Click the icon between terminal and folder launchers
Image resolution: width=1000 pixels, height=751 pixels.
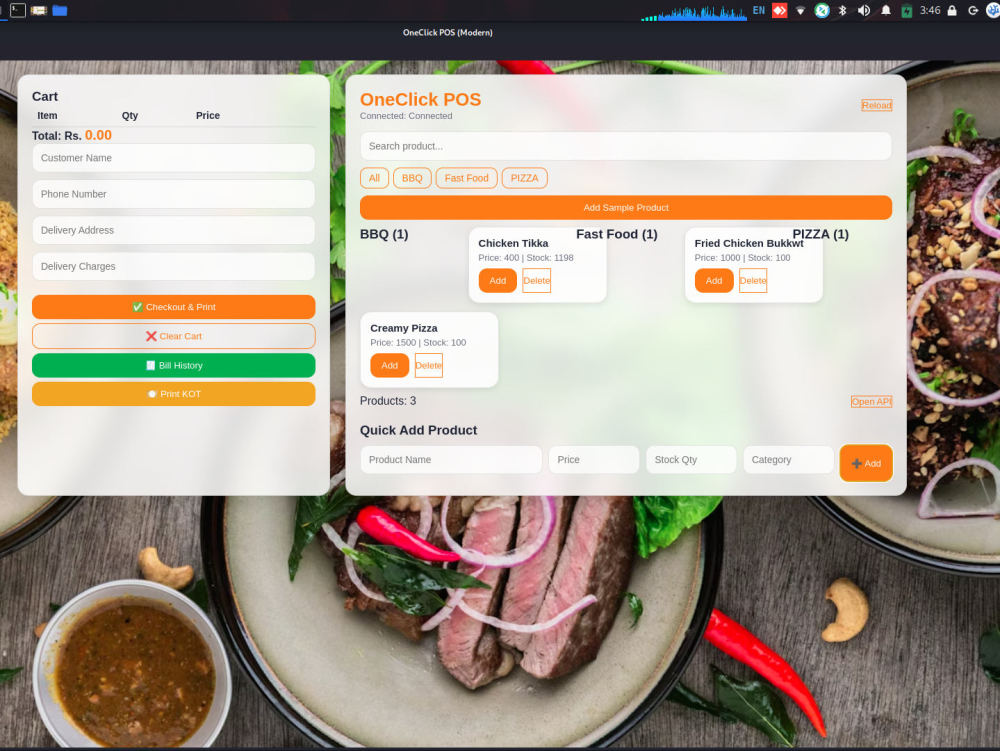pyautogui.click(x=39, y=10)
